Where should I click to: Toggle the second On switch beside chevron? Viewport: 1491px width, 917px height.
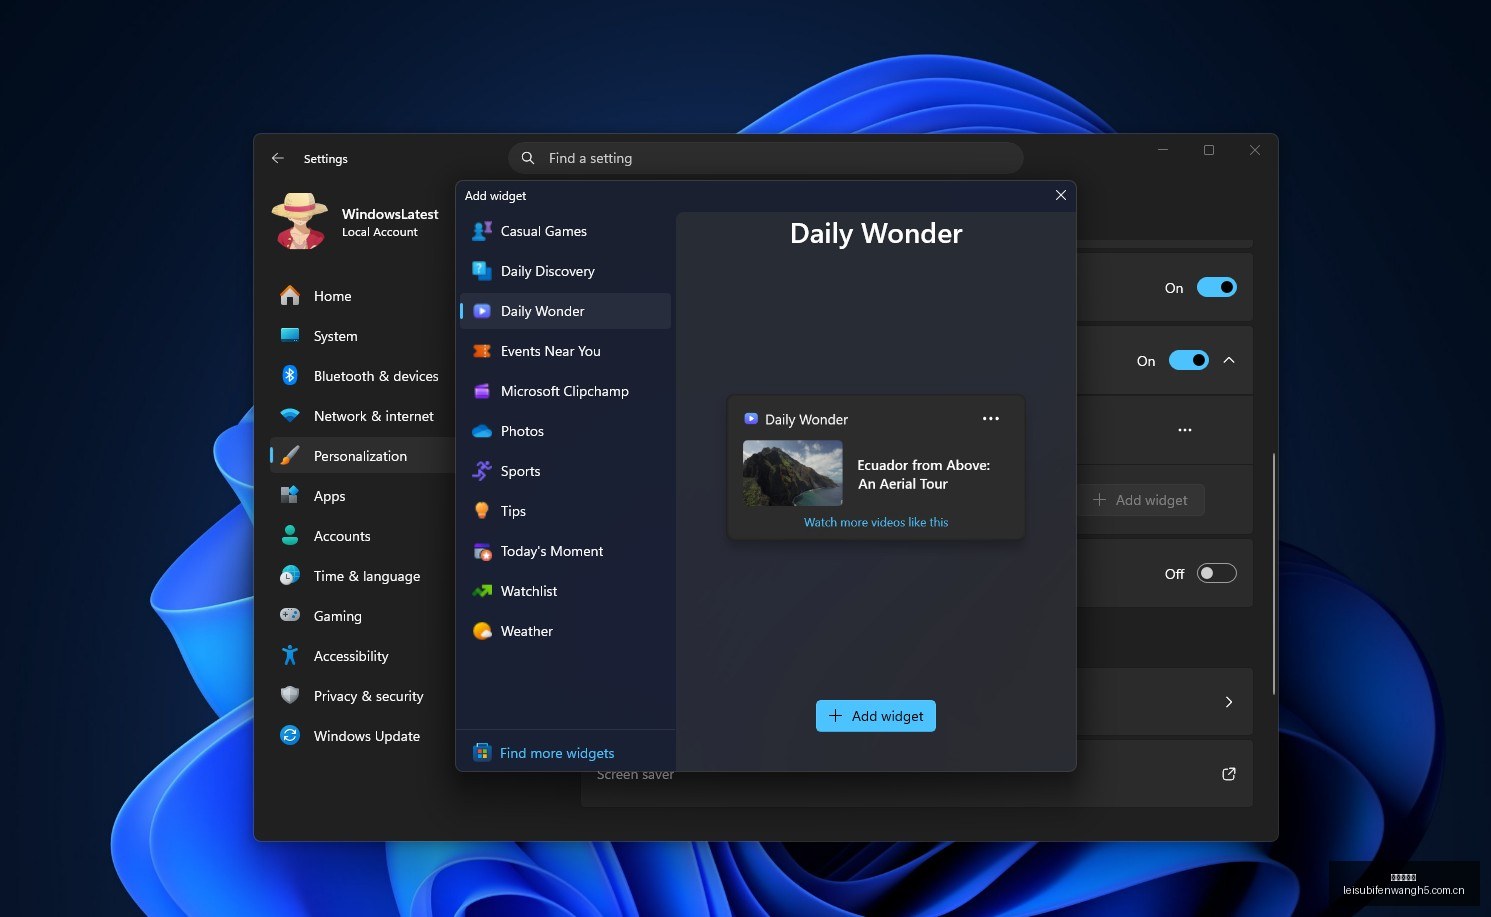point(1189,360)
